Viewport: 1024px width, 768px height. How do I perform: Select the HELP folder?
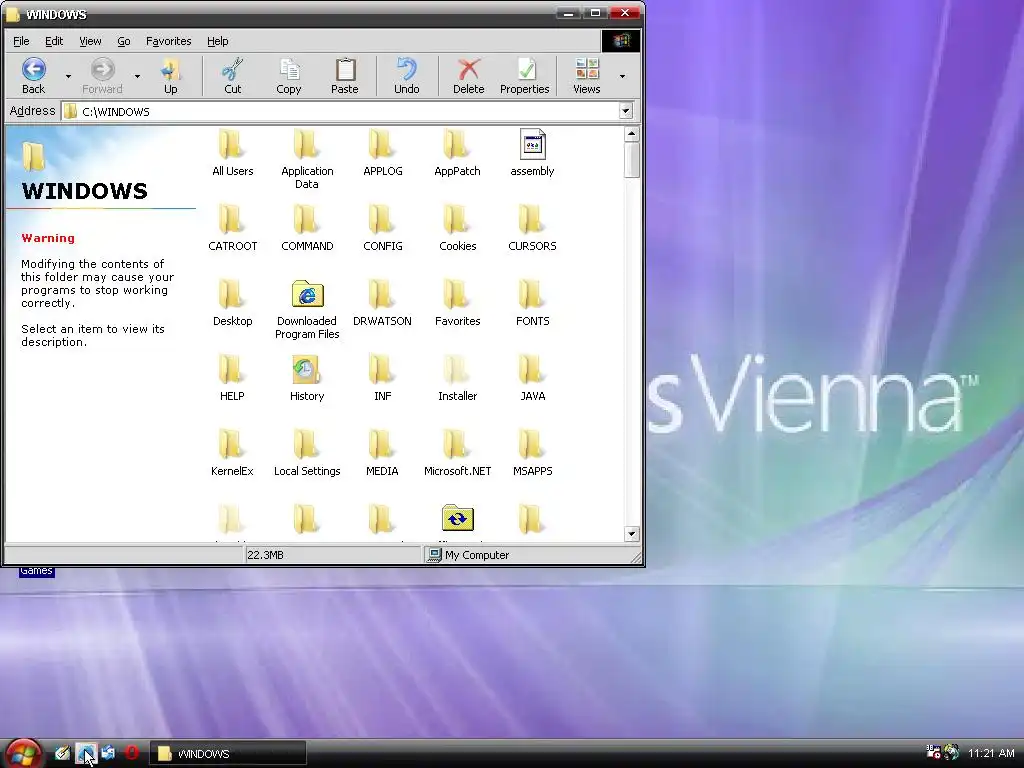click(x=232, y=379)
